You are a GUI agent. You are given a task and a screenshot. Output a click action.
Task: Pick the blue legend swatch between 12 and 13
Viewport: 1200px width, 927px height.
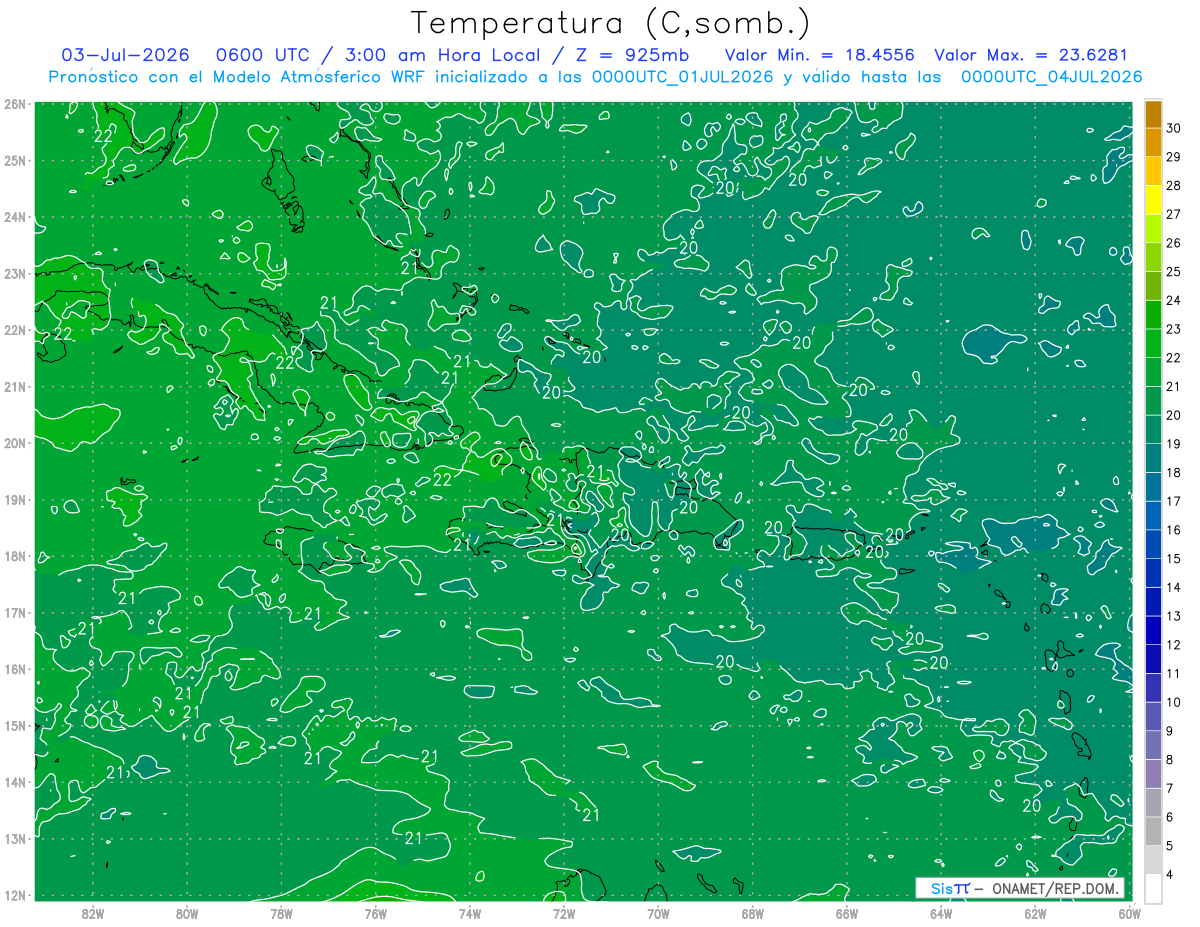[x=1153, y=631]
